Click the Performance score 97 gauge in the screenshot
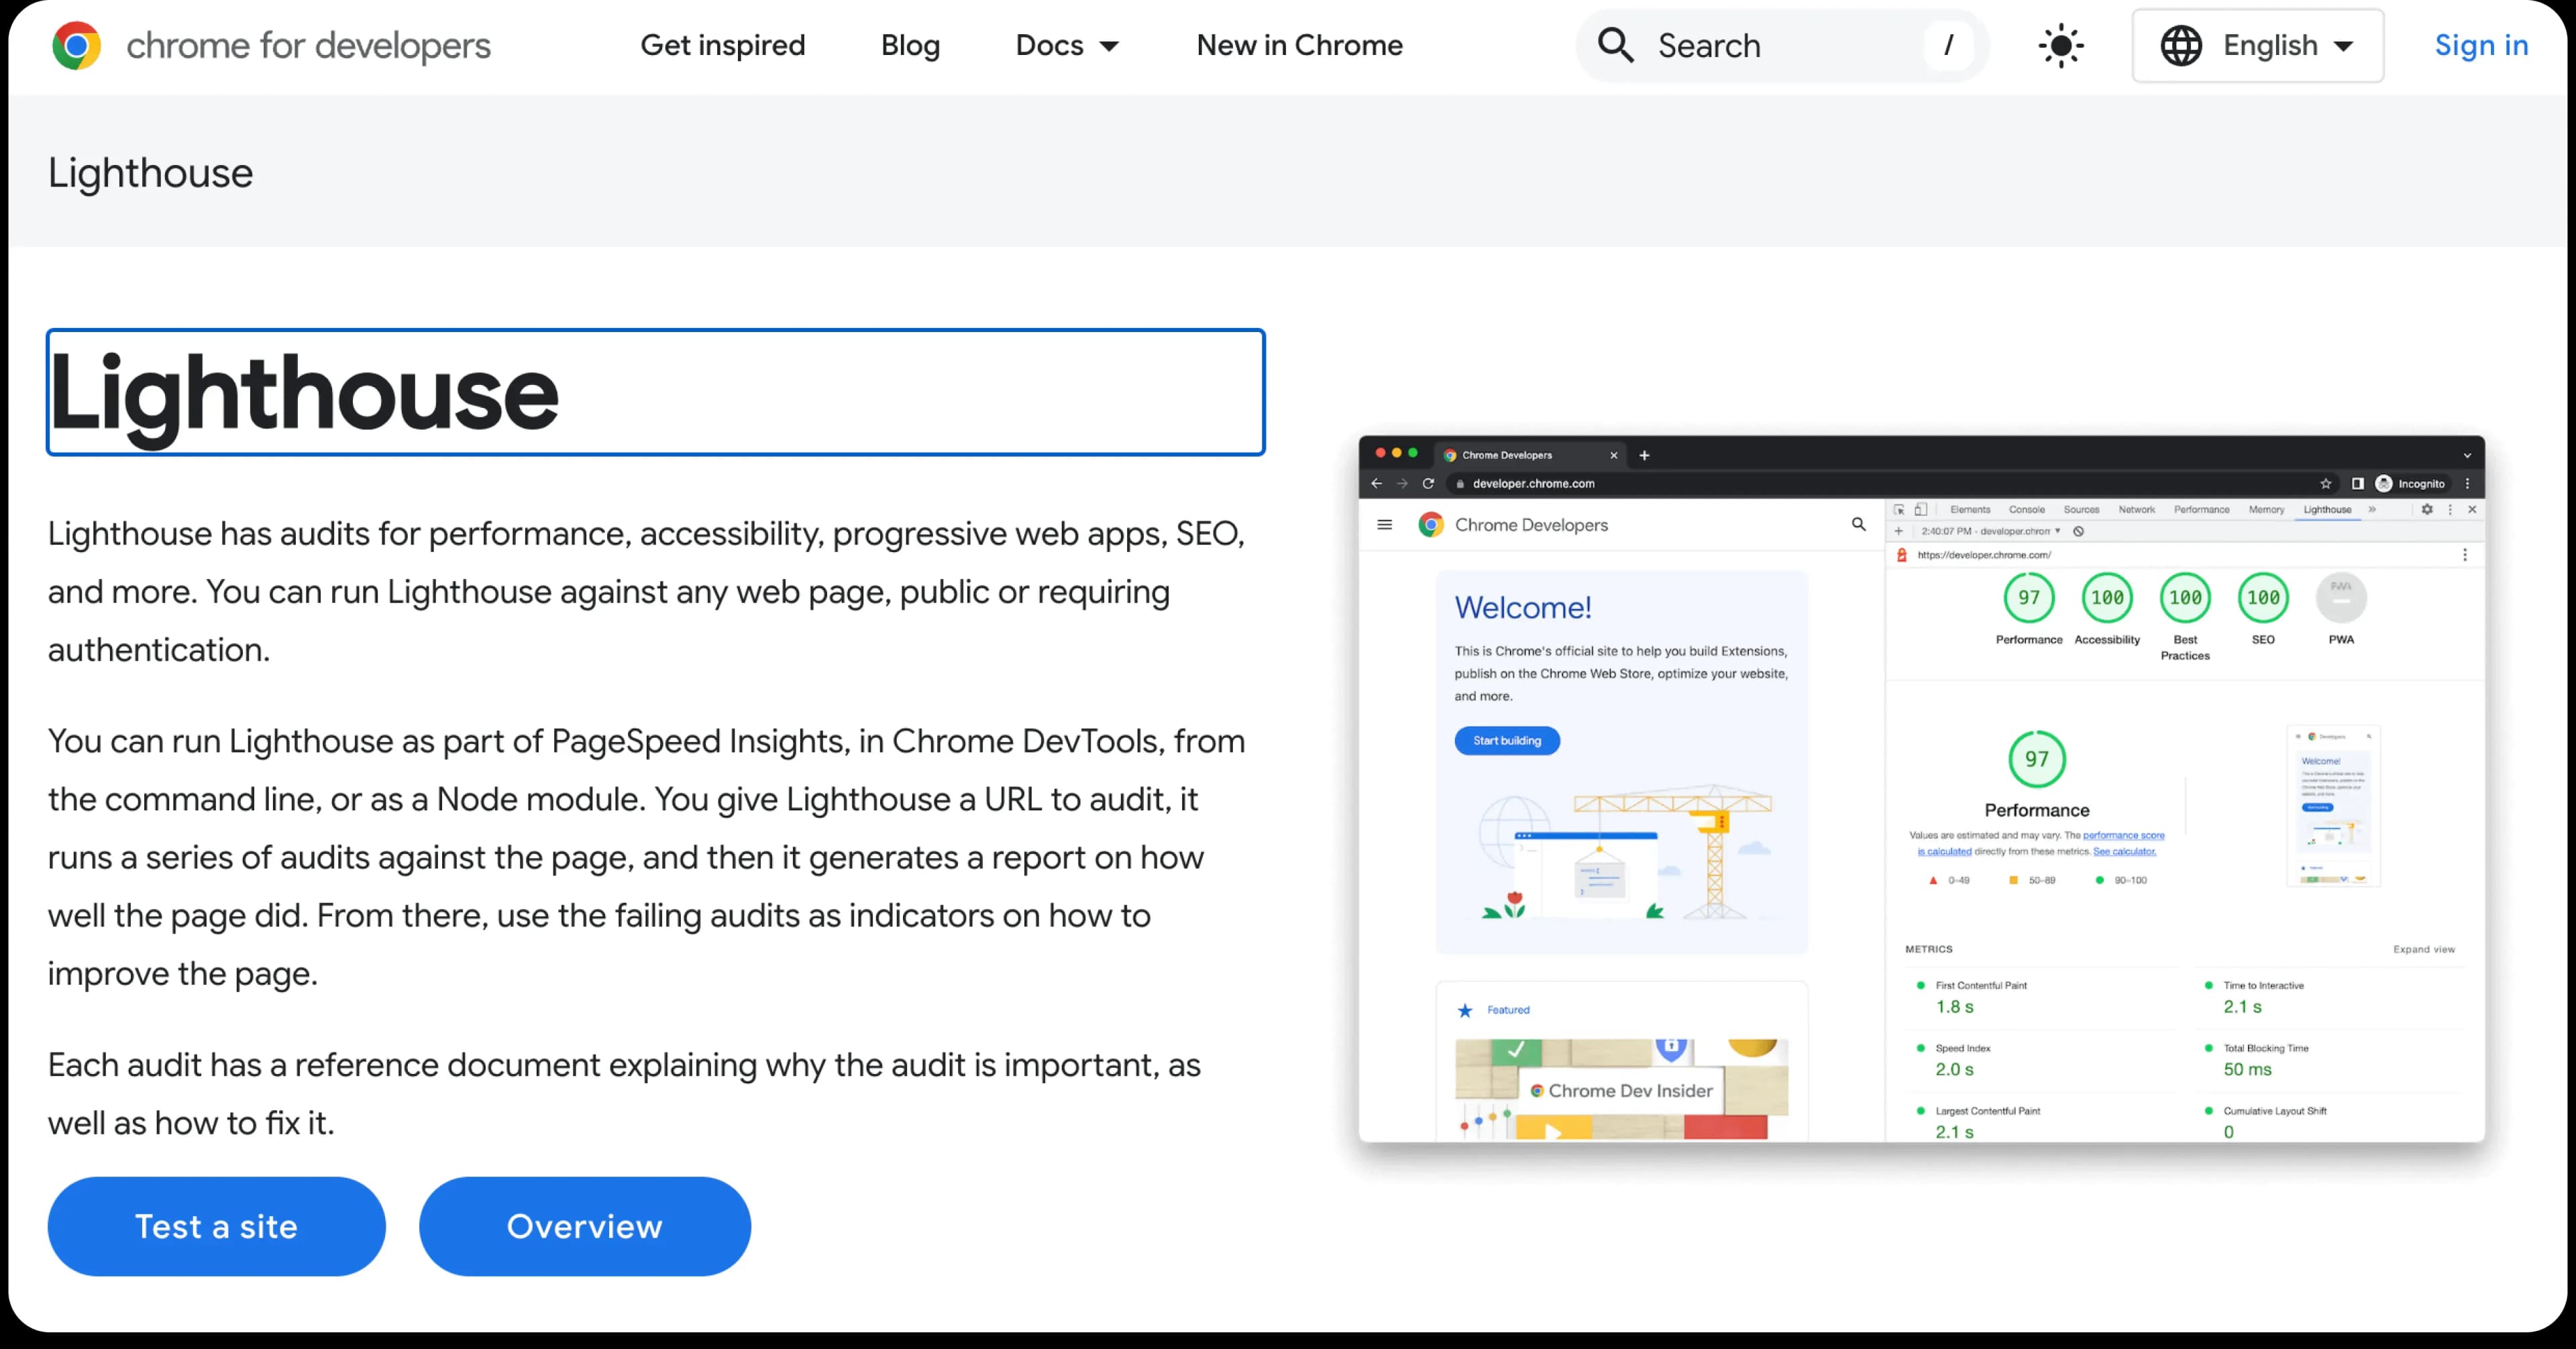Viewport: 2576px width, 1349px height. (2028, 598)
